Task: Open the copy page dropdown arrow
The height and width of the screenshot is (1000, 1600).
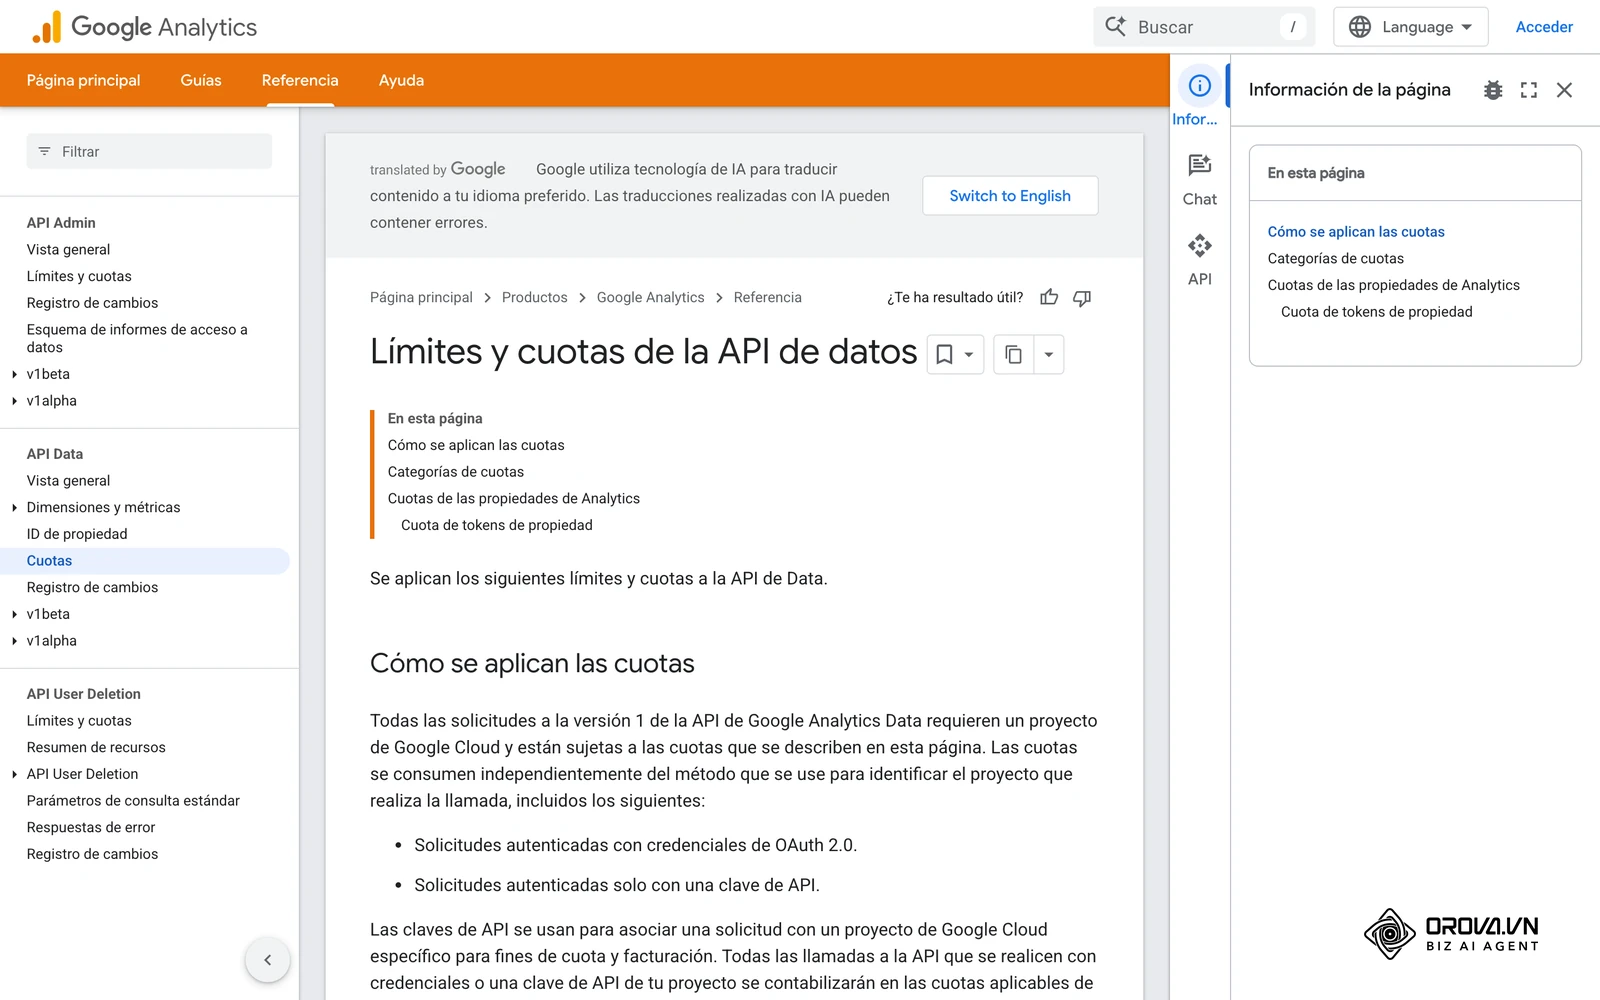Action: click(x=1048, y=354)
